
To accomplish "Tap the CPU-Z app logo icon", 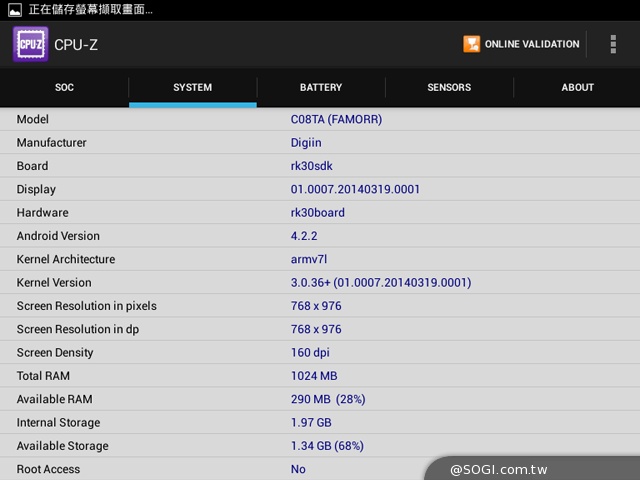I will 30,44.
